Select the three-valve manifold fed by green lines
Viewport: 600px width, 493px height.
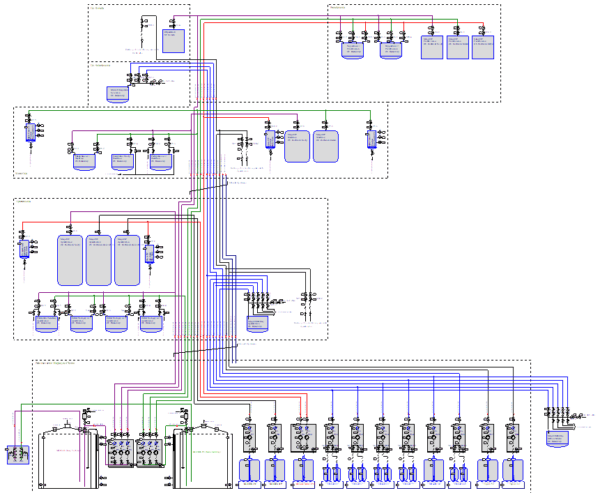click(x=150, y=453)
